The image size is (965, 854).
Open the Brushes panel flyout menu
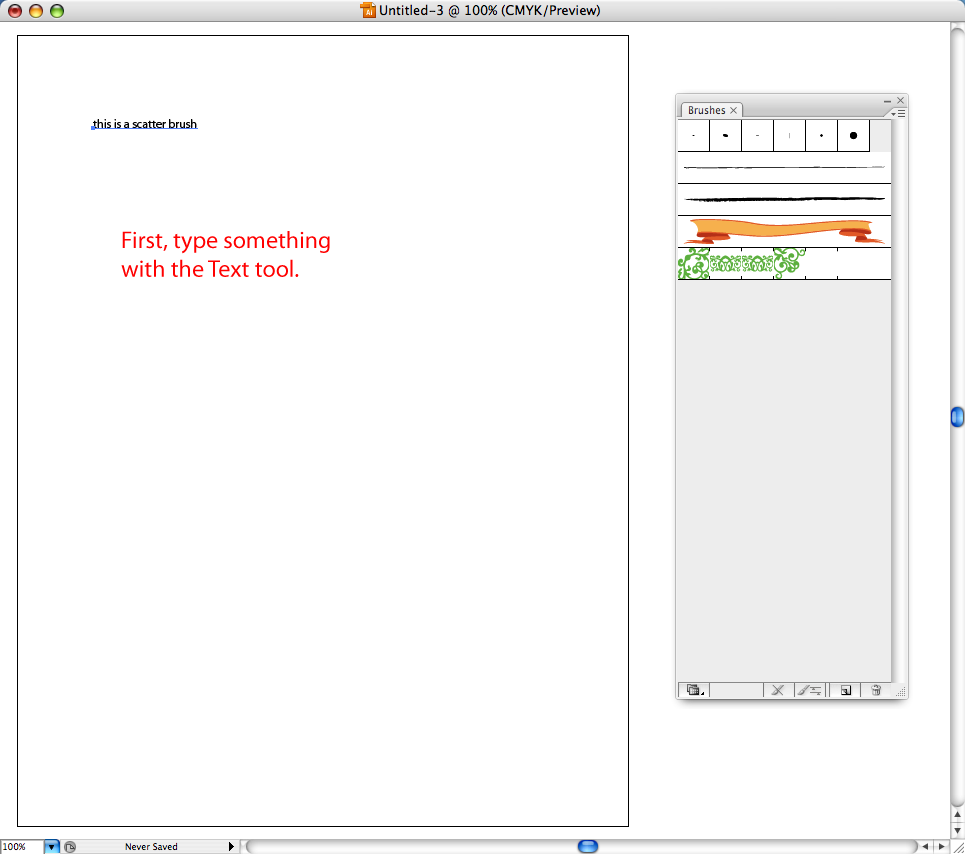(898, 113)
